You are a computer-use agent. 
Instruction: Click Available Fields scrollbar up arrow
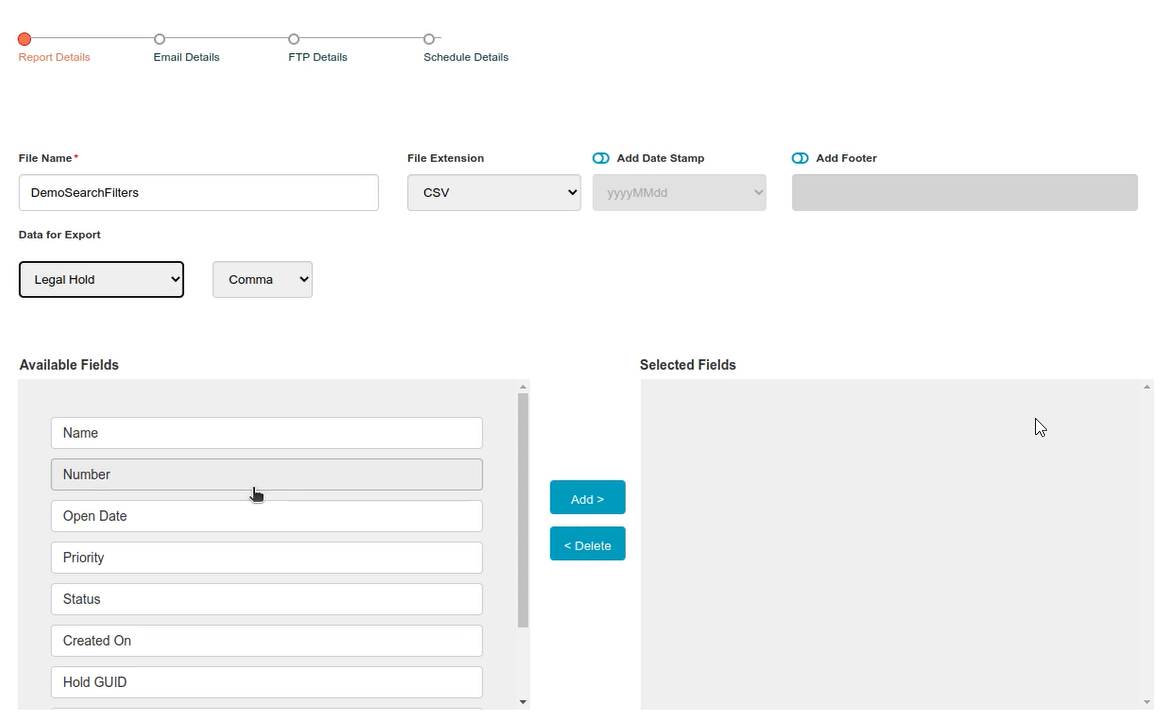(523, 386)
